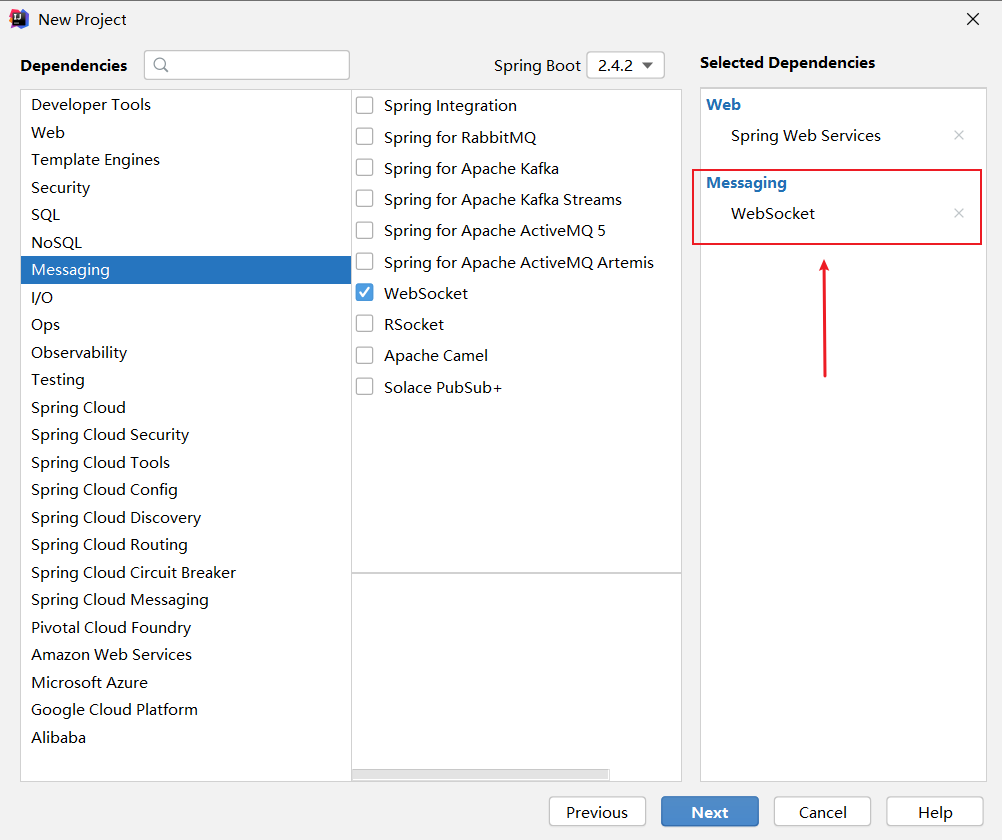Open the Spring Boot version dropdown
This screenshot has height=840, width=1002.
626,65
